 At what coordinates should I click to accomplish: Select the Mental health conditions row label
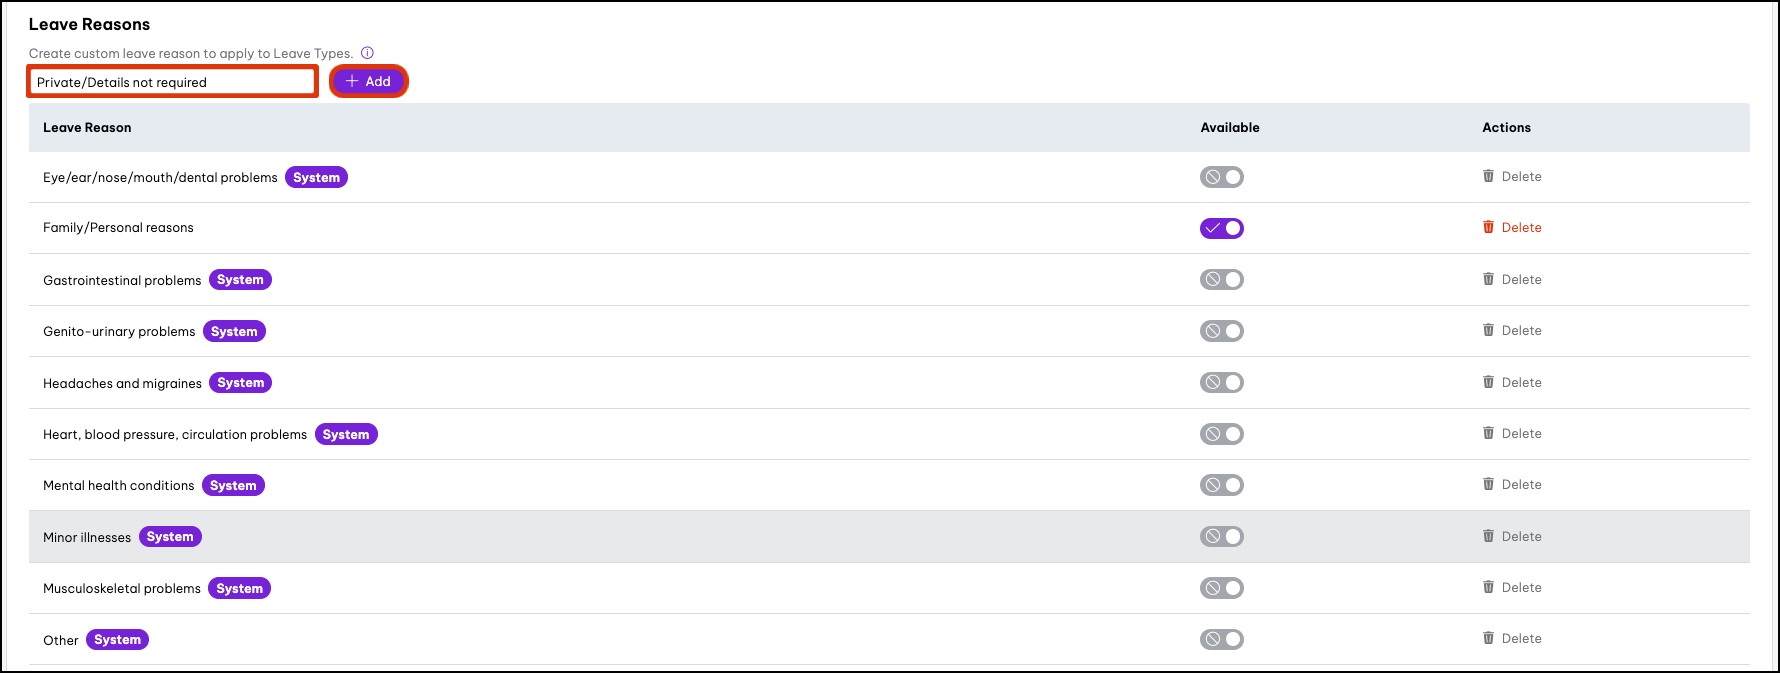(x=118, y=486)
